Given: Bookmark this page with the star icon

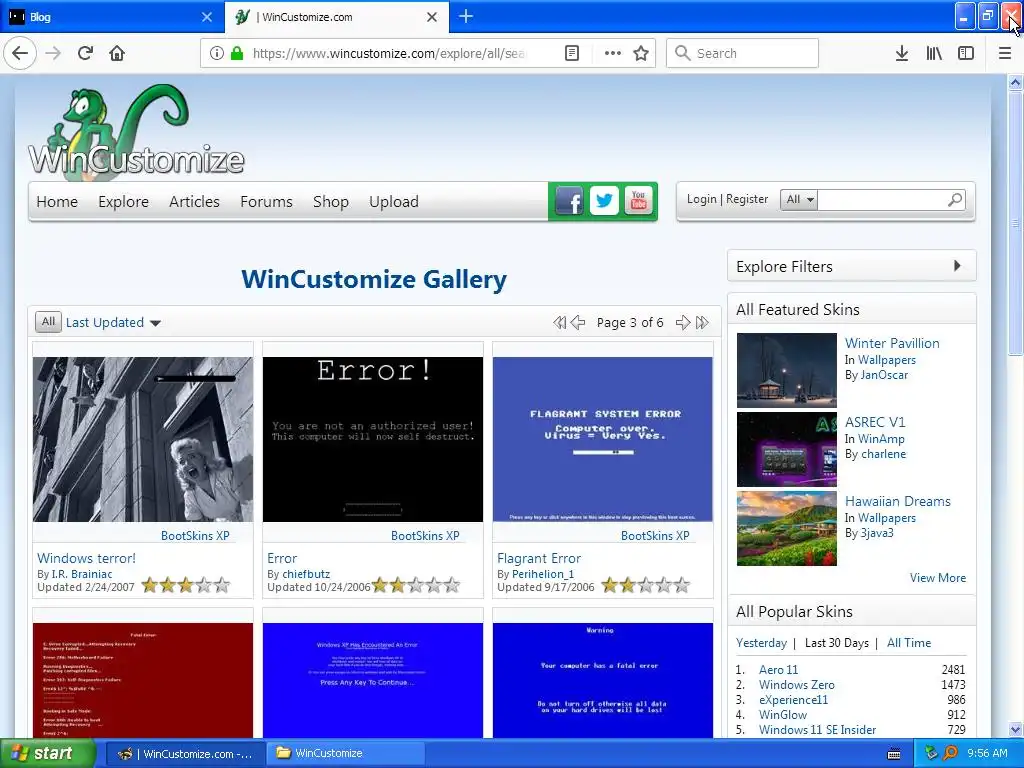Looking at the screenshot, I should (x=641, y=53).
